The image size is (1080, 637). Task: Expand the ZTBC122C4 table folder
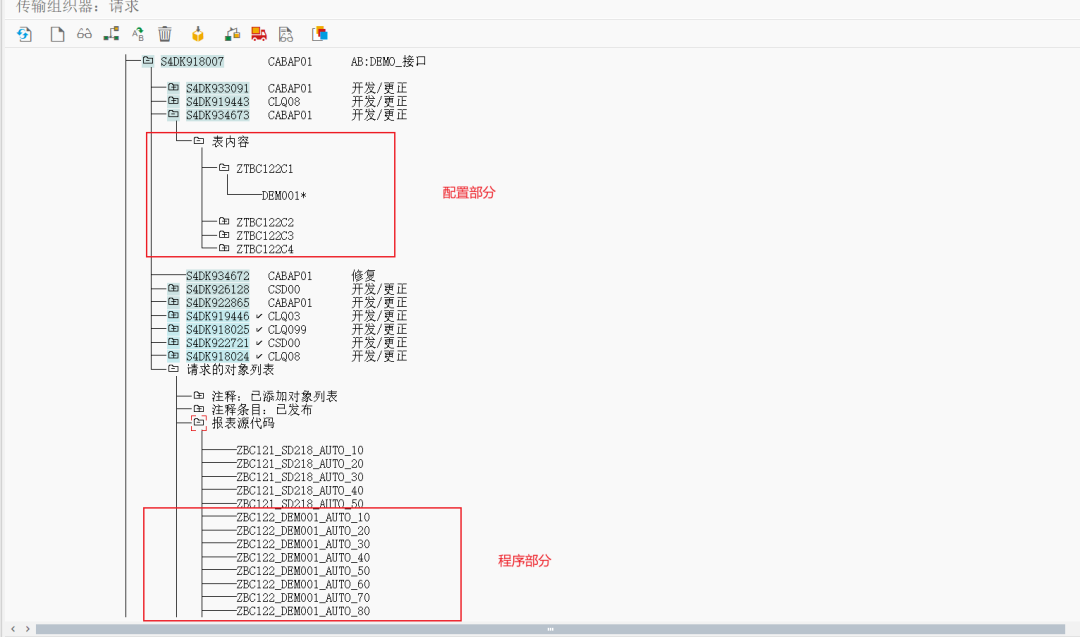pyautogui.click(x=224, y=248)
